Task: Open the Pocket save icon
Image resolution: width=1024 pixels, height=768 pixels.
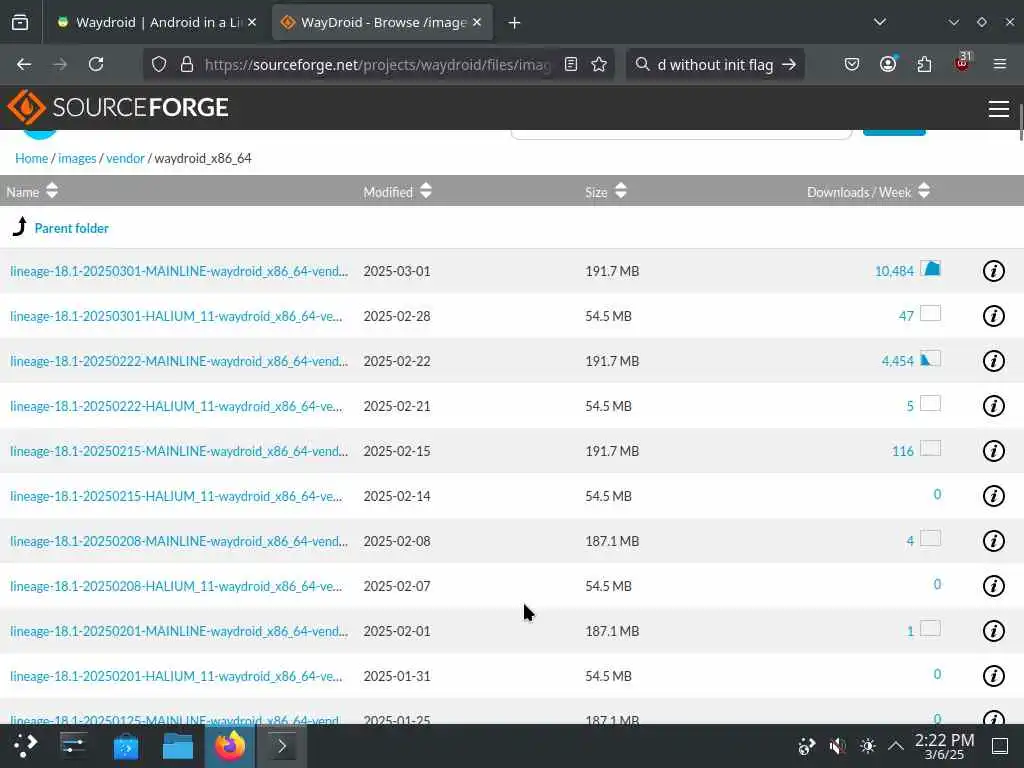Action: [852, 65]
